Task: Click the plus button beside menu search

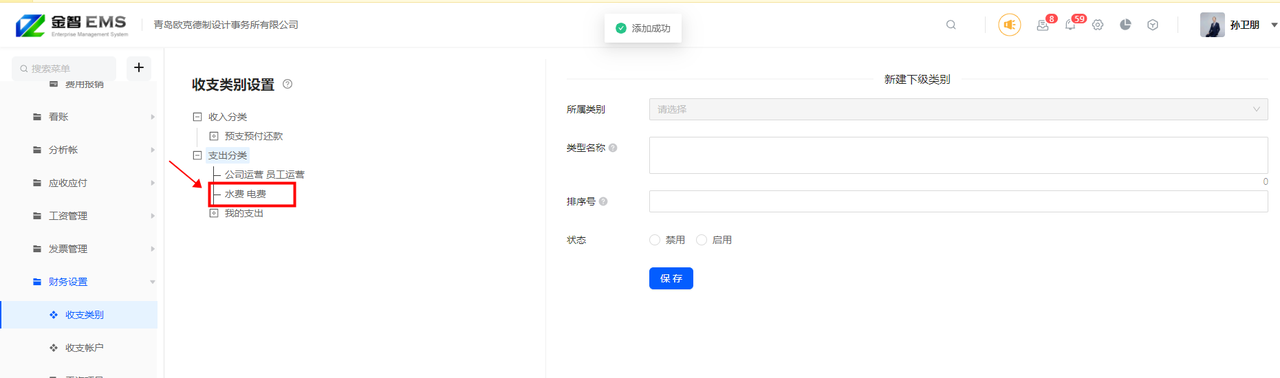Action: (139, 68)
